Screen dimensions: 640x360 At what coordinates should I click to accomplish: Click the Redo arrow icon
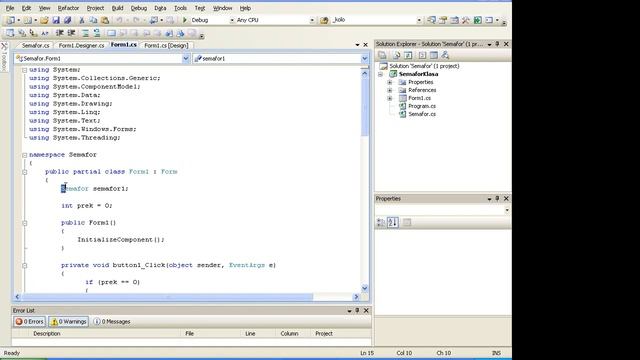pos(136,20)
